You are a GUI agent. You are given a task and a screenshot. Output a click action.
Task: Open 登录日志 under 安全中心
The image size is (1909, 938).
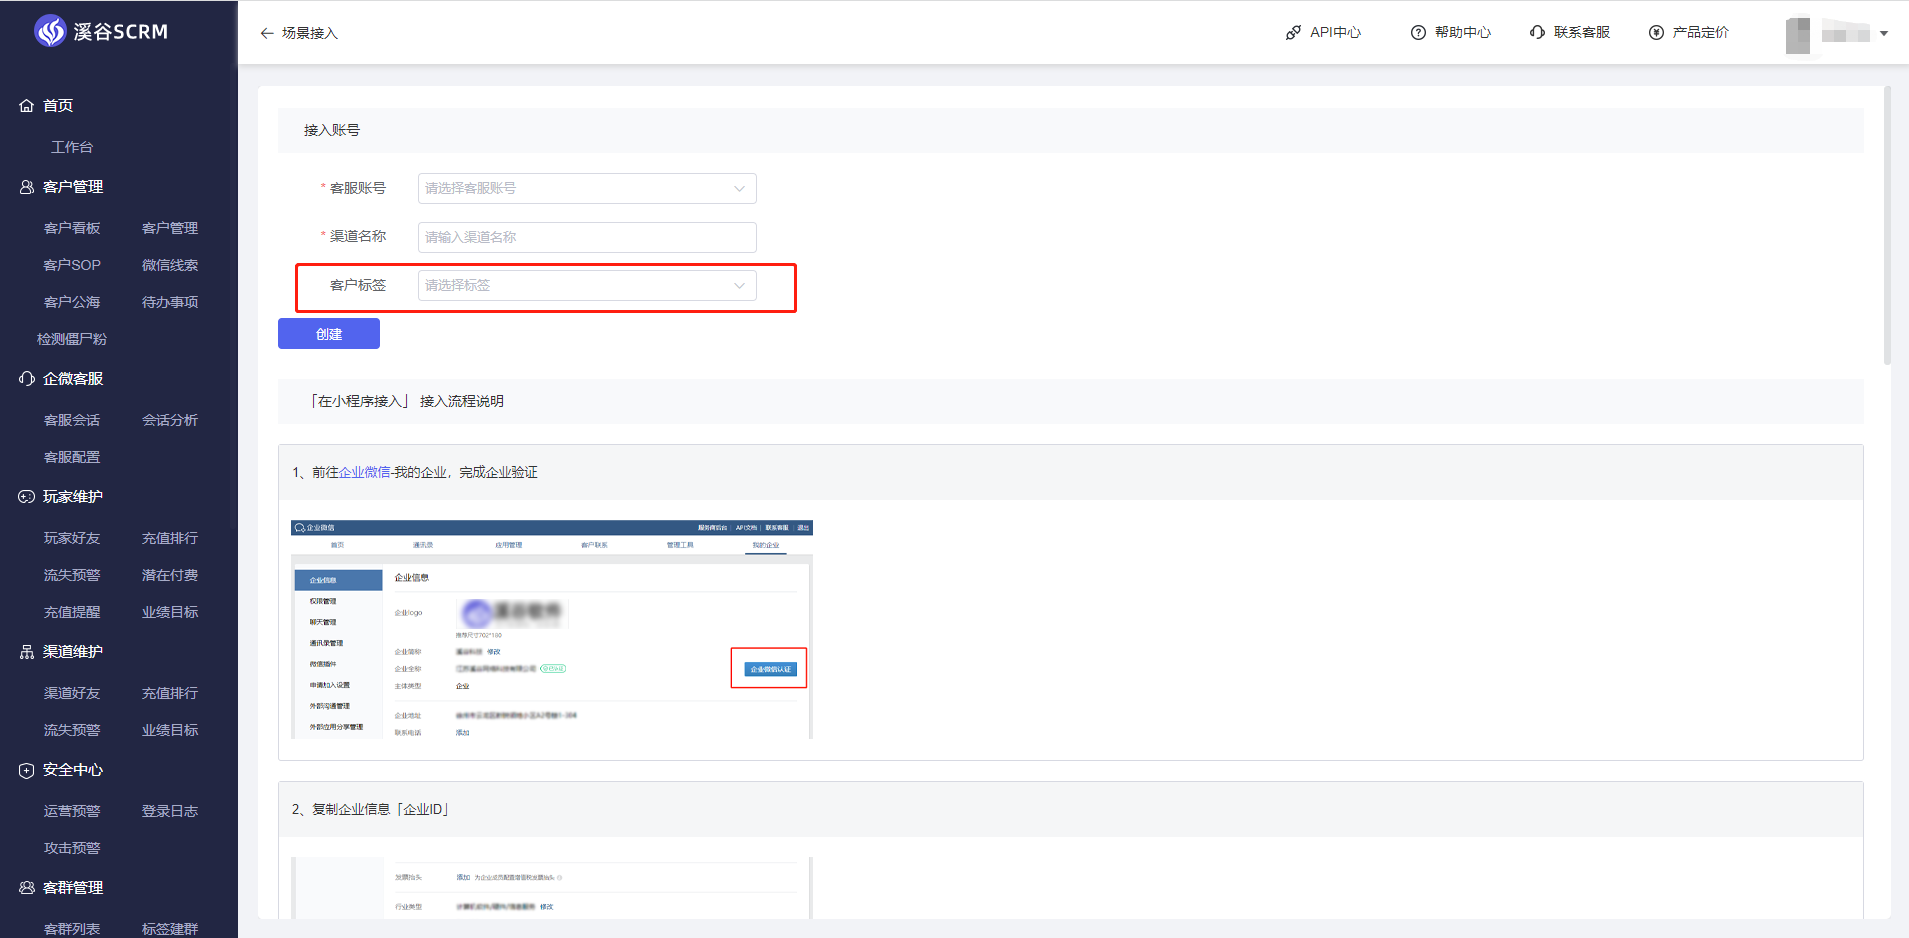point(170,811)
